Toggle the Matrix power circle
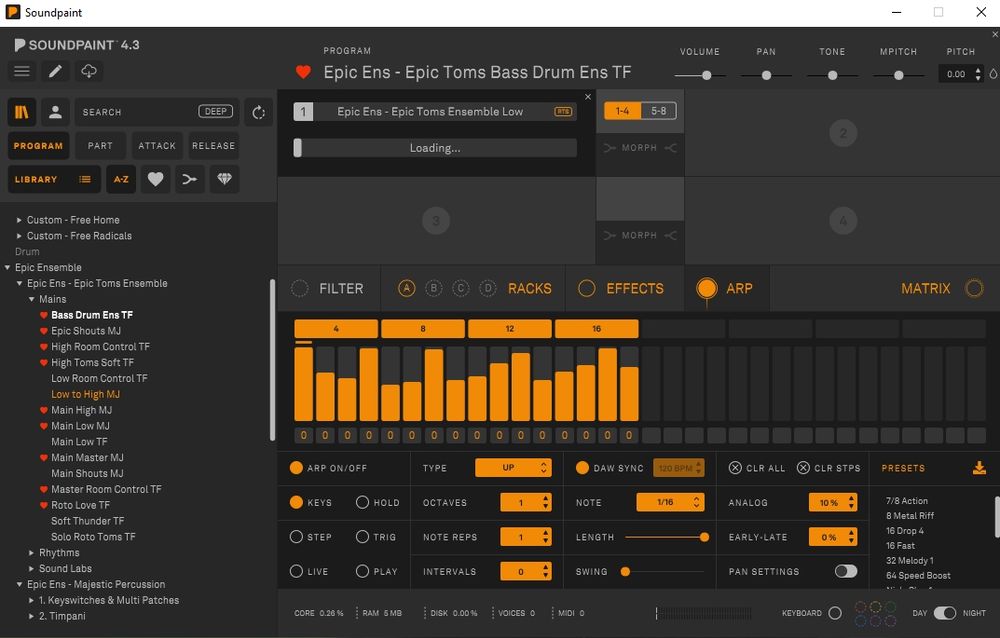This screenshot has height=638, width=1000. click(974, 288)
